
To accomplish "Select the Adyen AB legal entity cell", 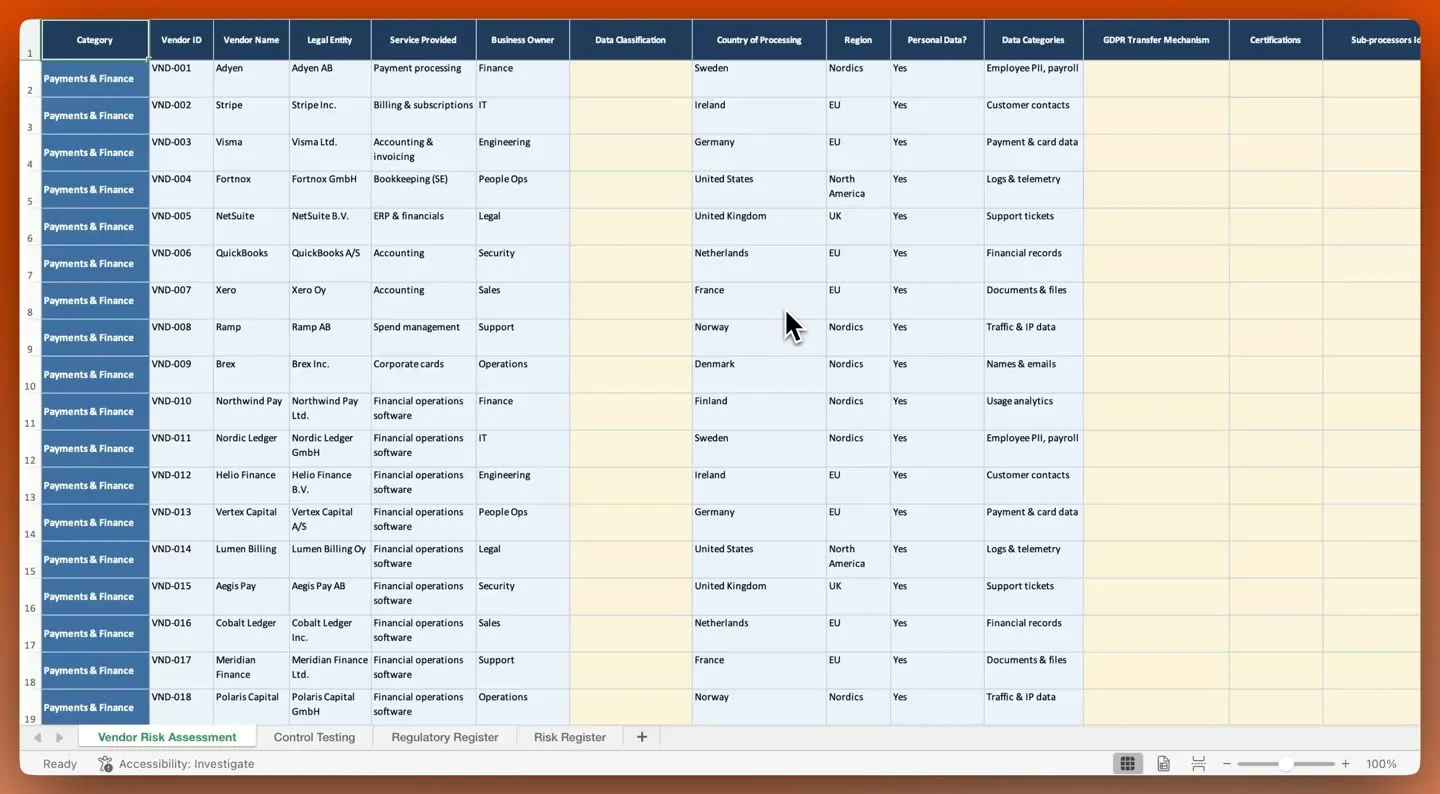I will coord(330,79).
